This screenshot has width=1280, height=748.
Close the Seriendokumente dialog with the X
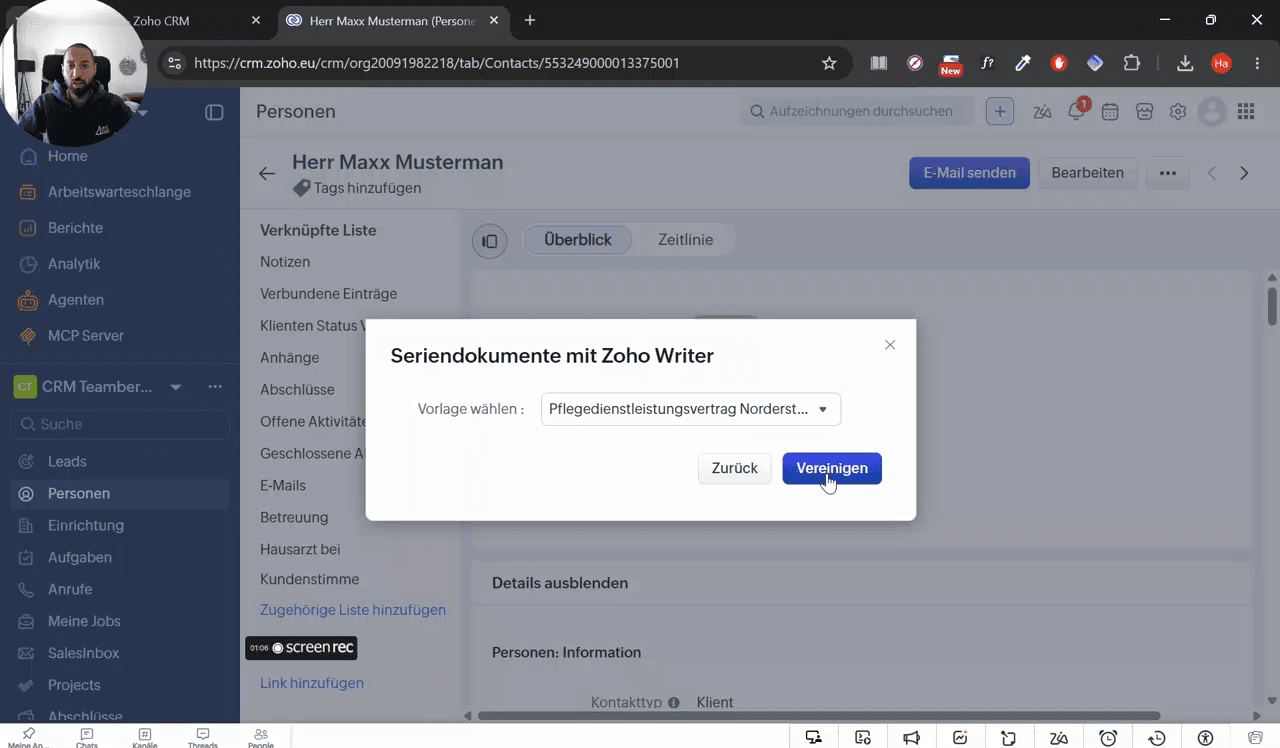890,345
